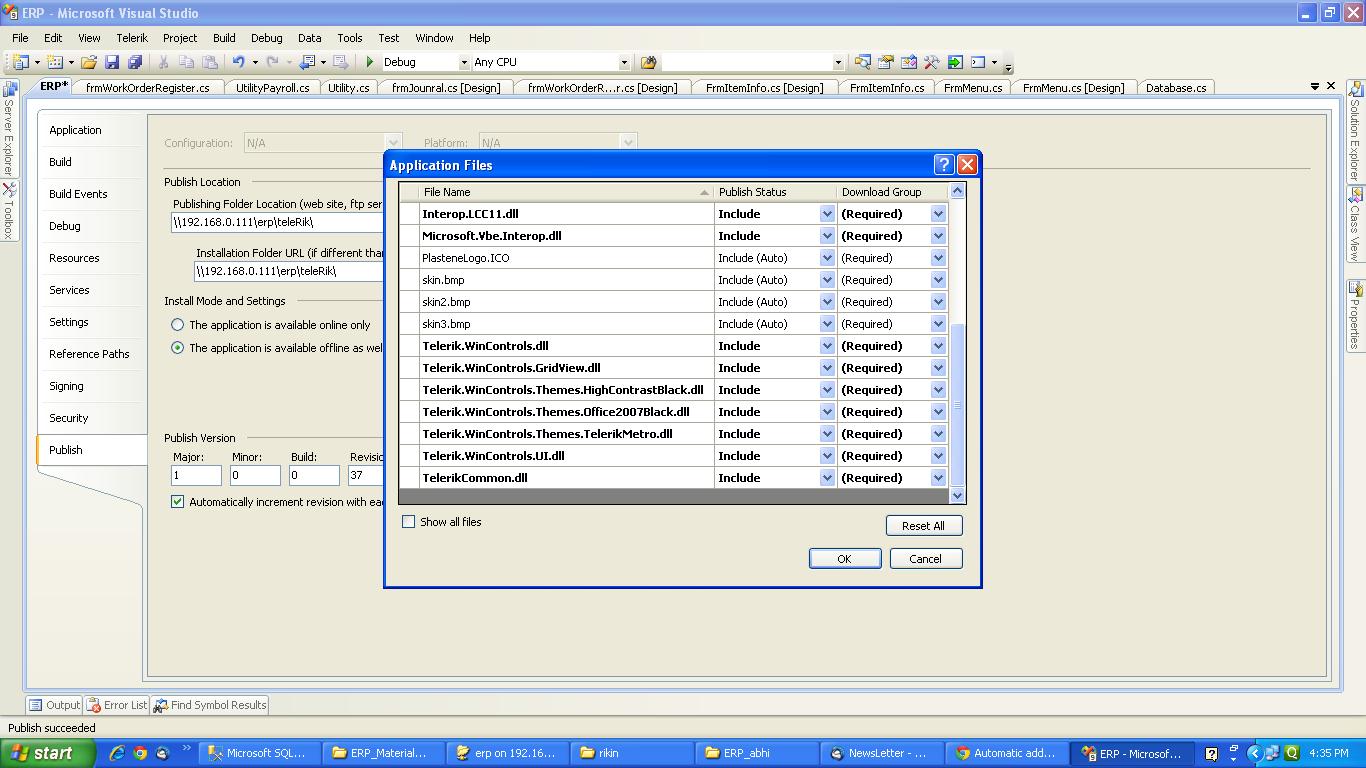Open the Find Symbol Results panel
The height and width of the screenshot is (768, 1366).
point(210,705)
